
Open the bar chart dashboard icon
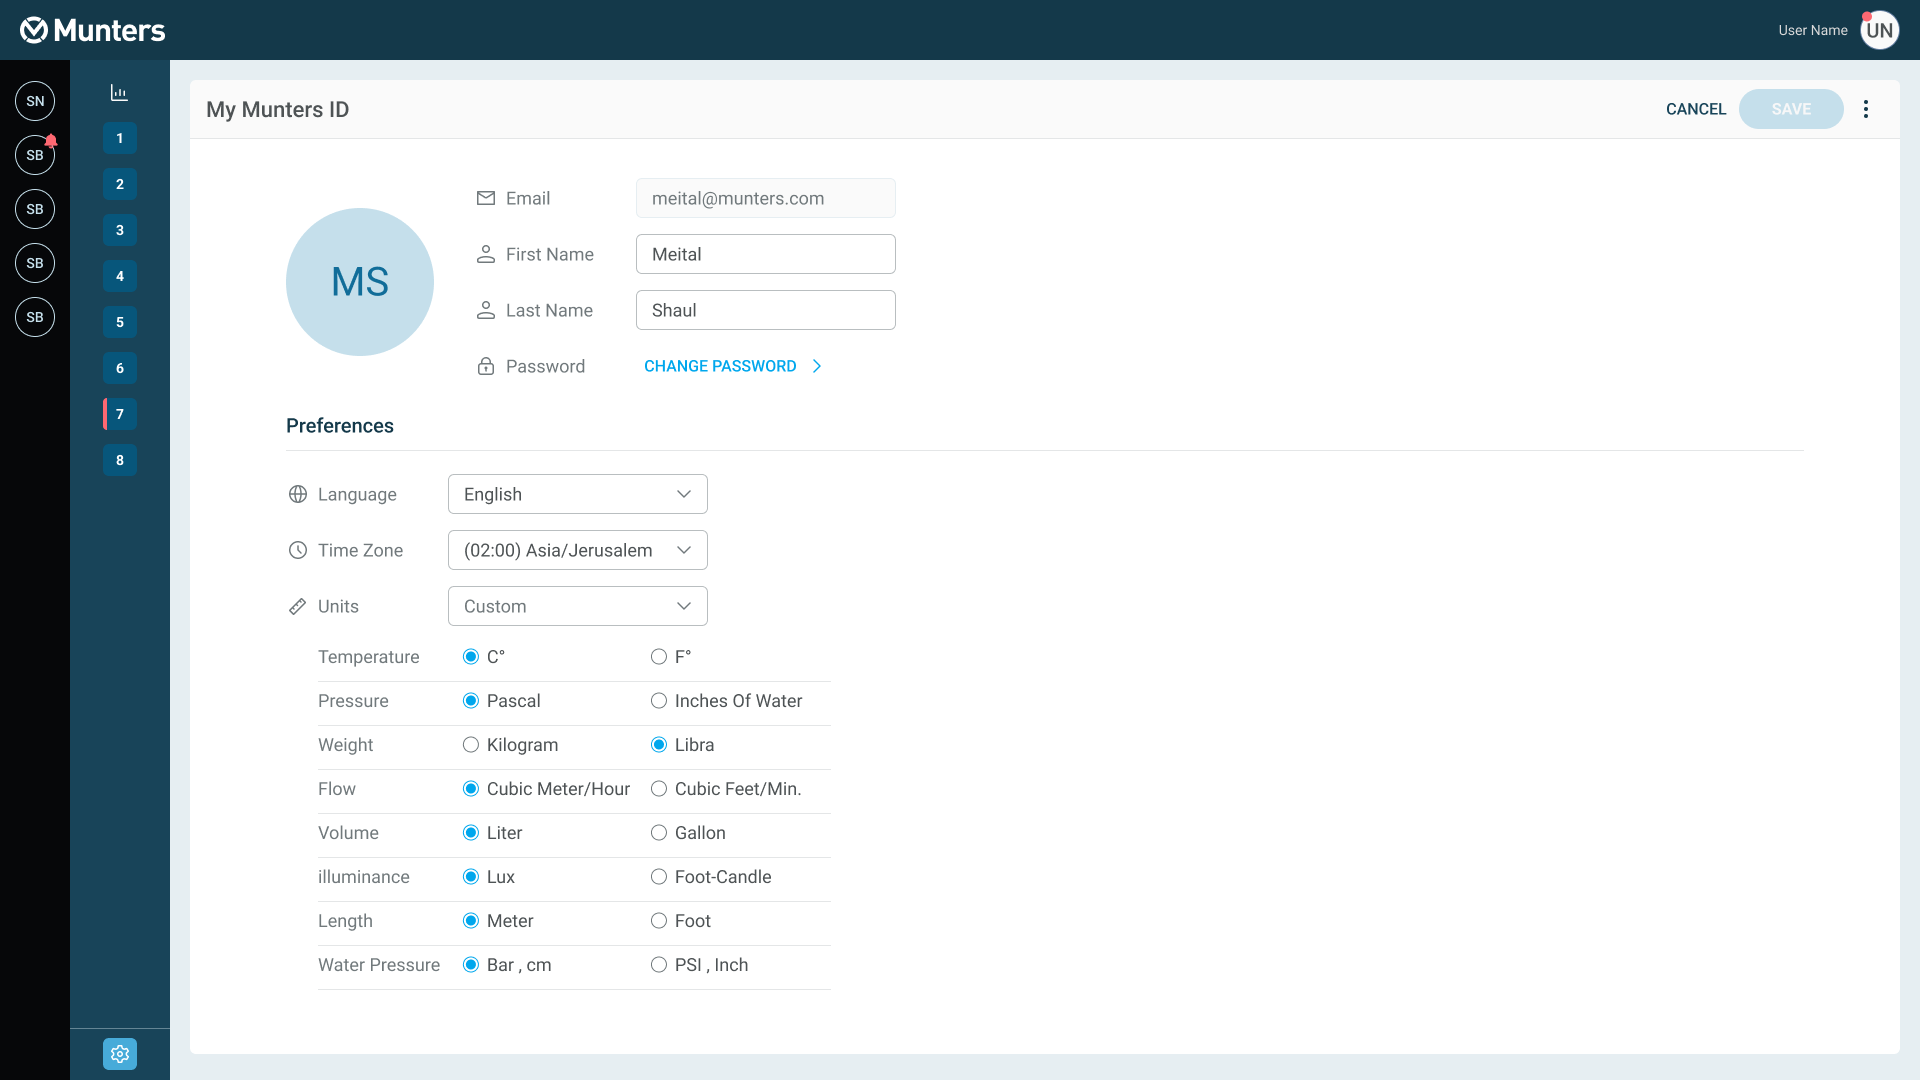point(119,93)
